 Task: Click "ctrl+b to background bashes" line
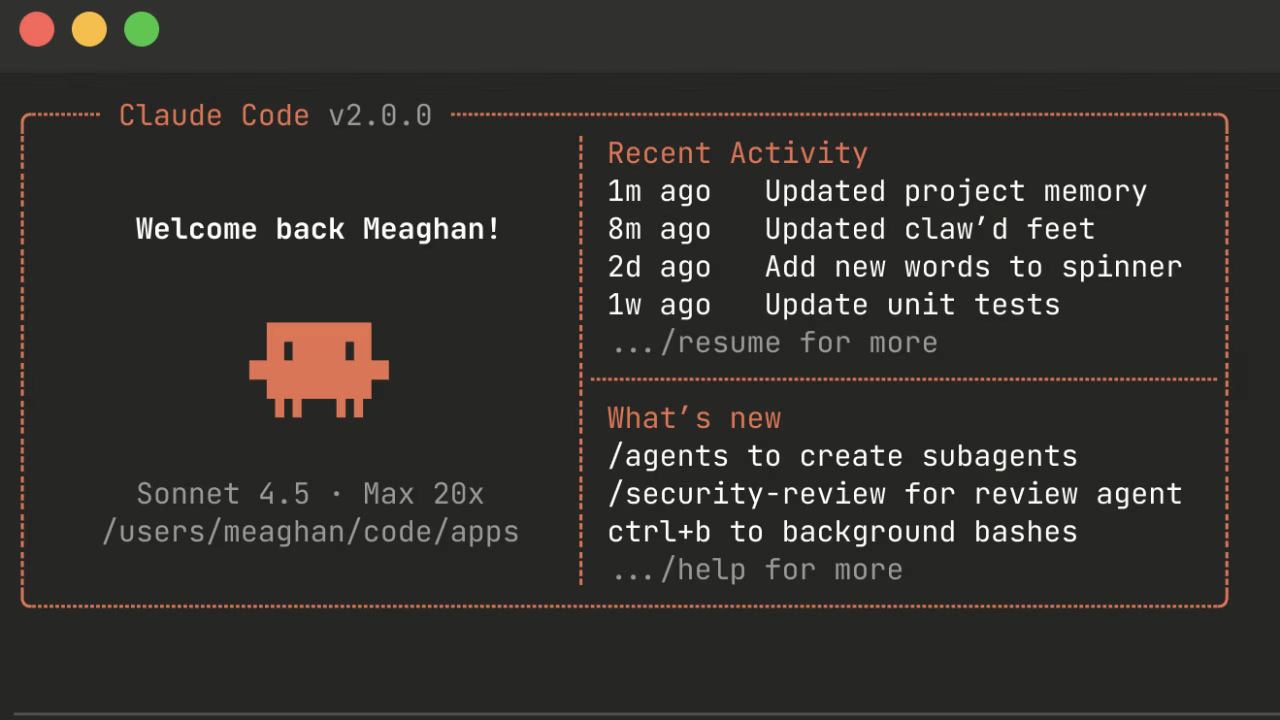click(x=843, y=532)
